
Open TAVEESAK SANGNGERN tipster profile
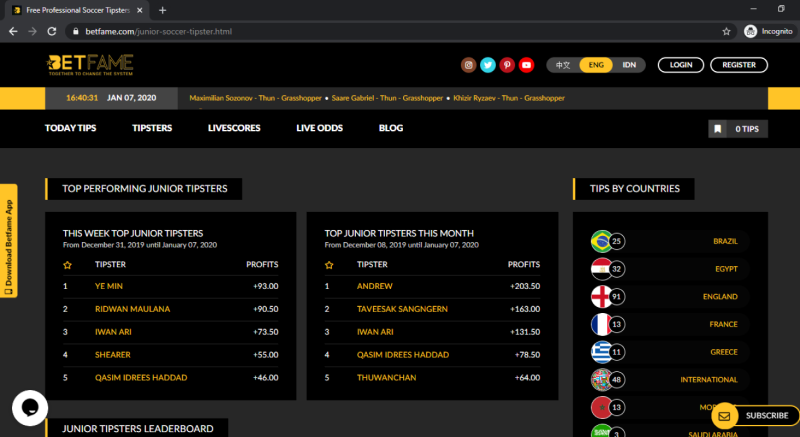coord(402,309)
